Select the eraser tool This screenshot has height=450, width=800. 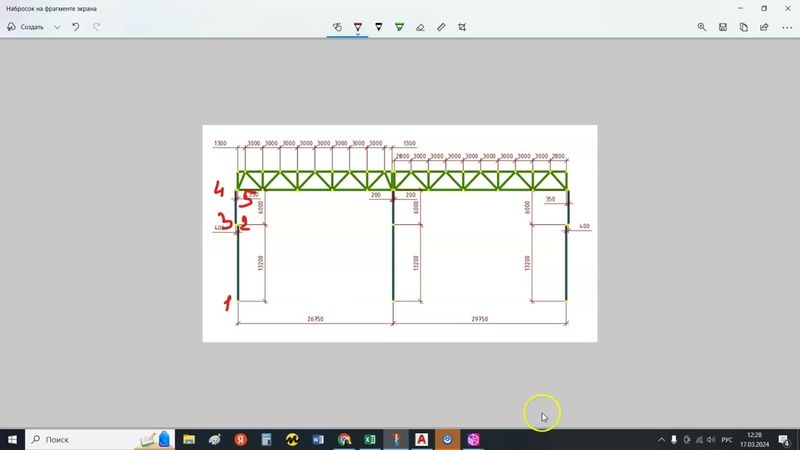click(x=420, y=27)
